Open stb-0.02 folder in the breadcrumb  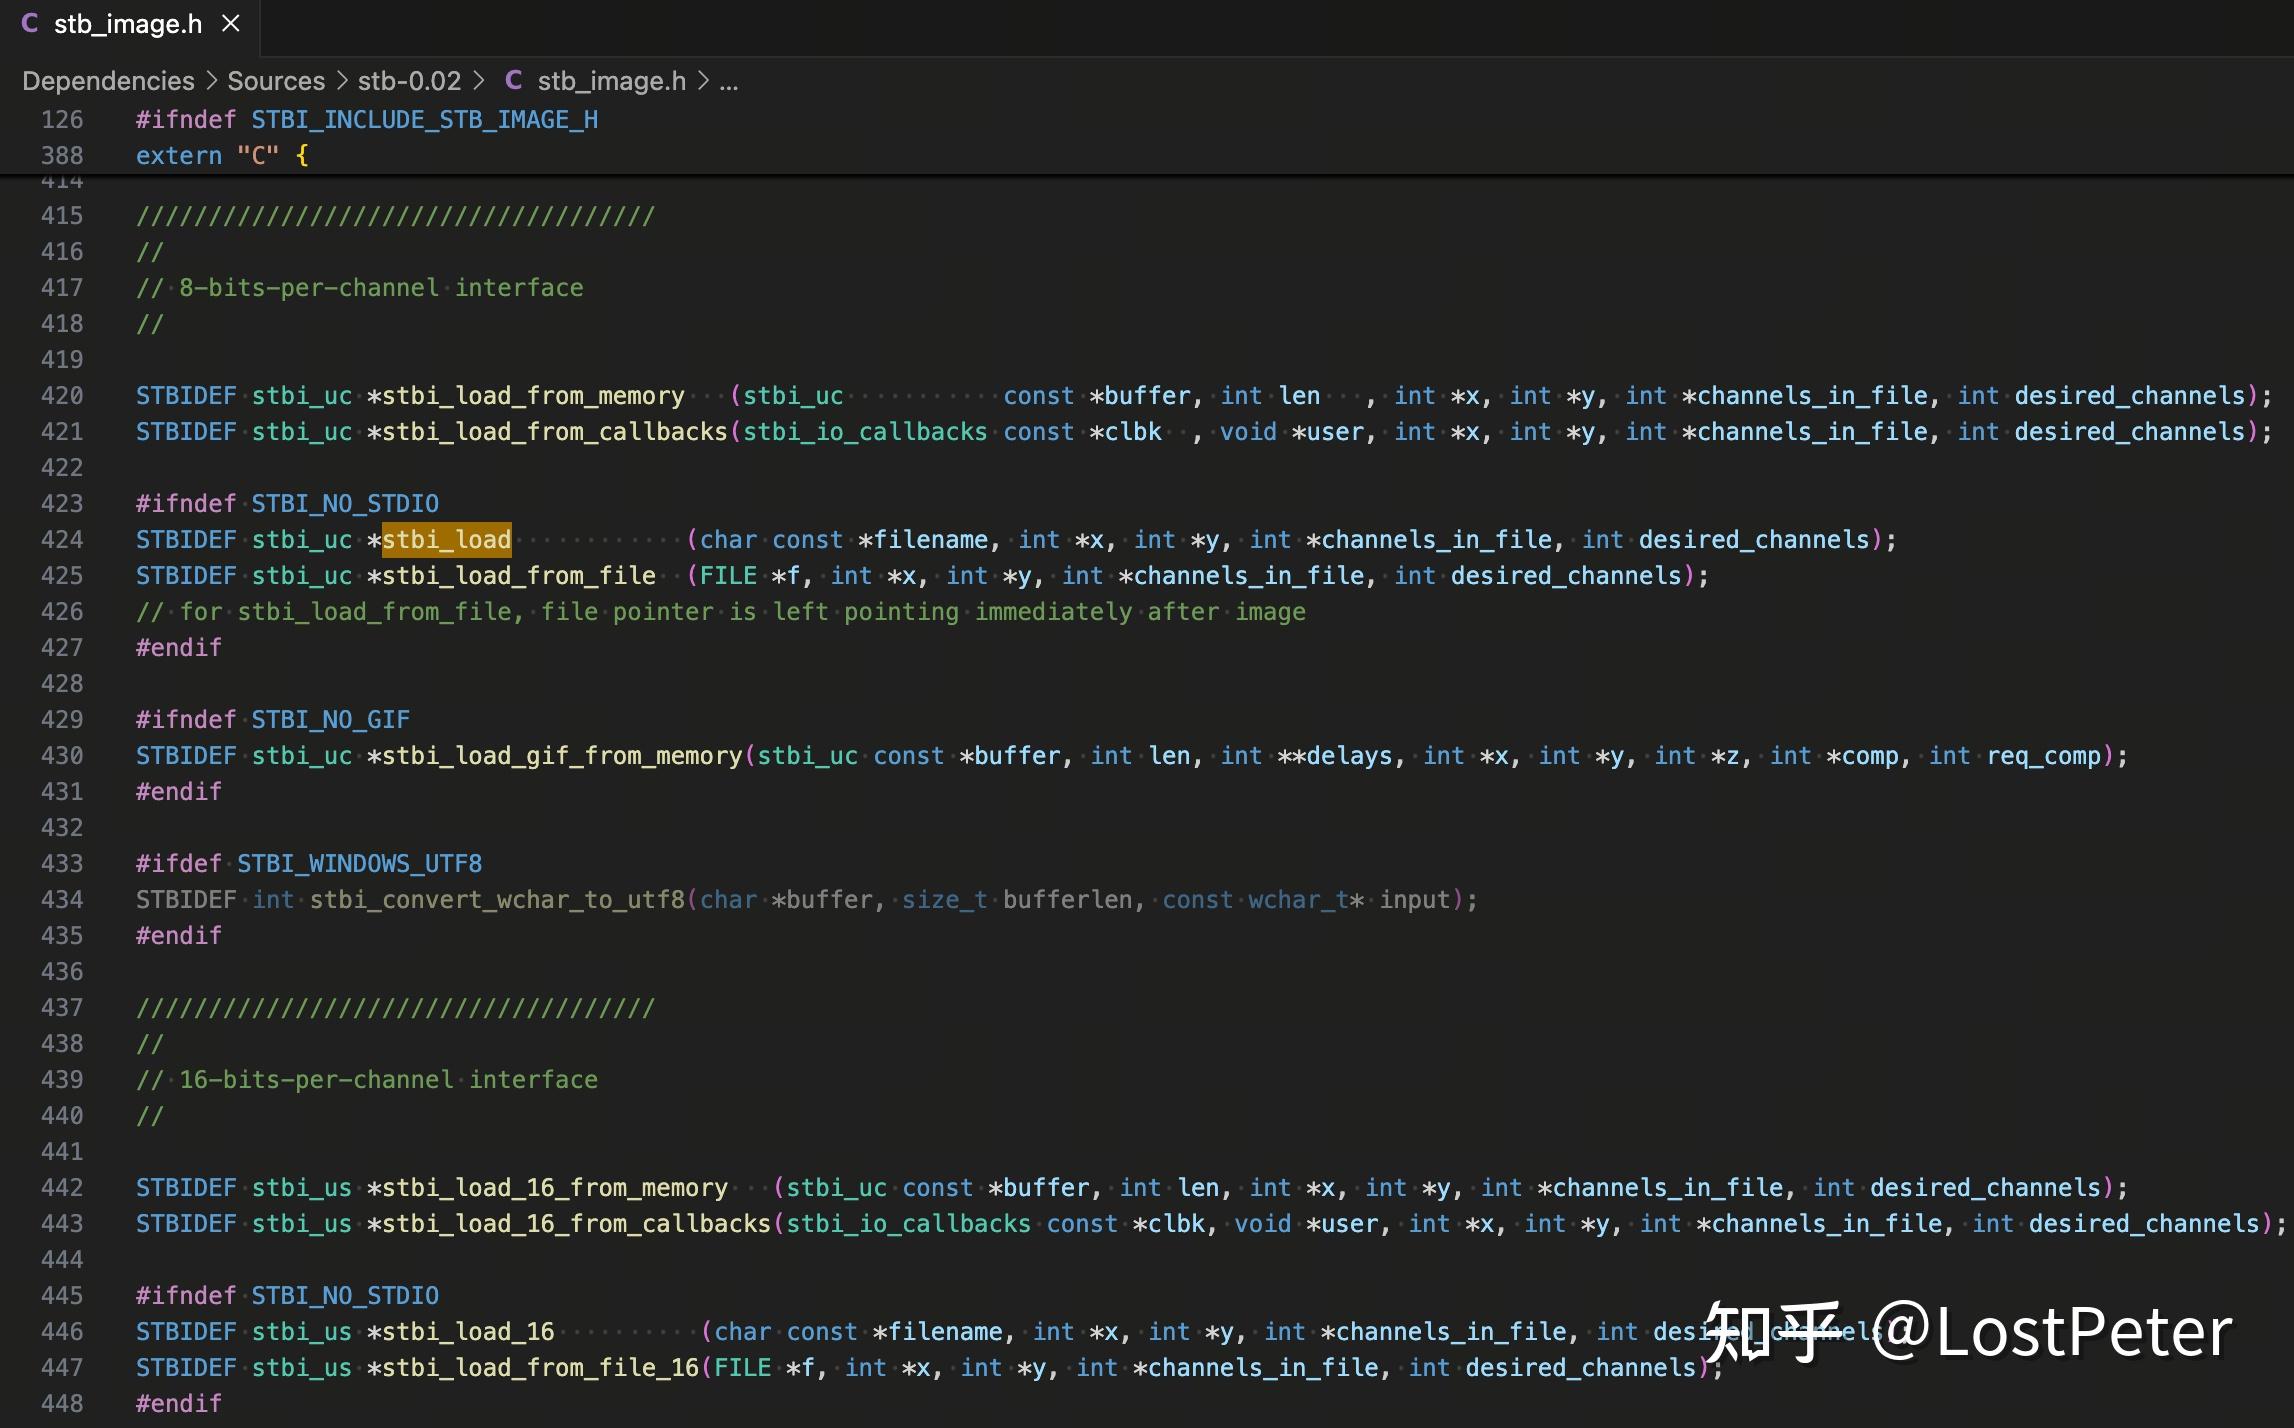coord(410,81)
